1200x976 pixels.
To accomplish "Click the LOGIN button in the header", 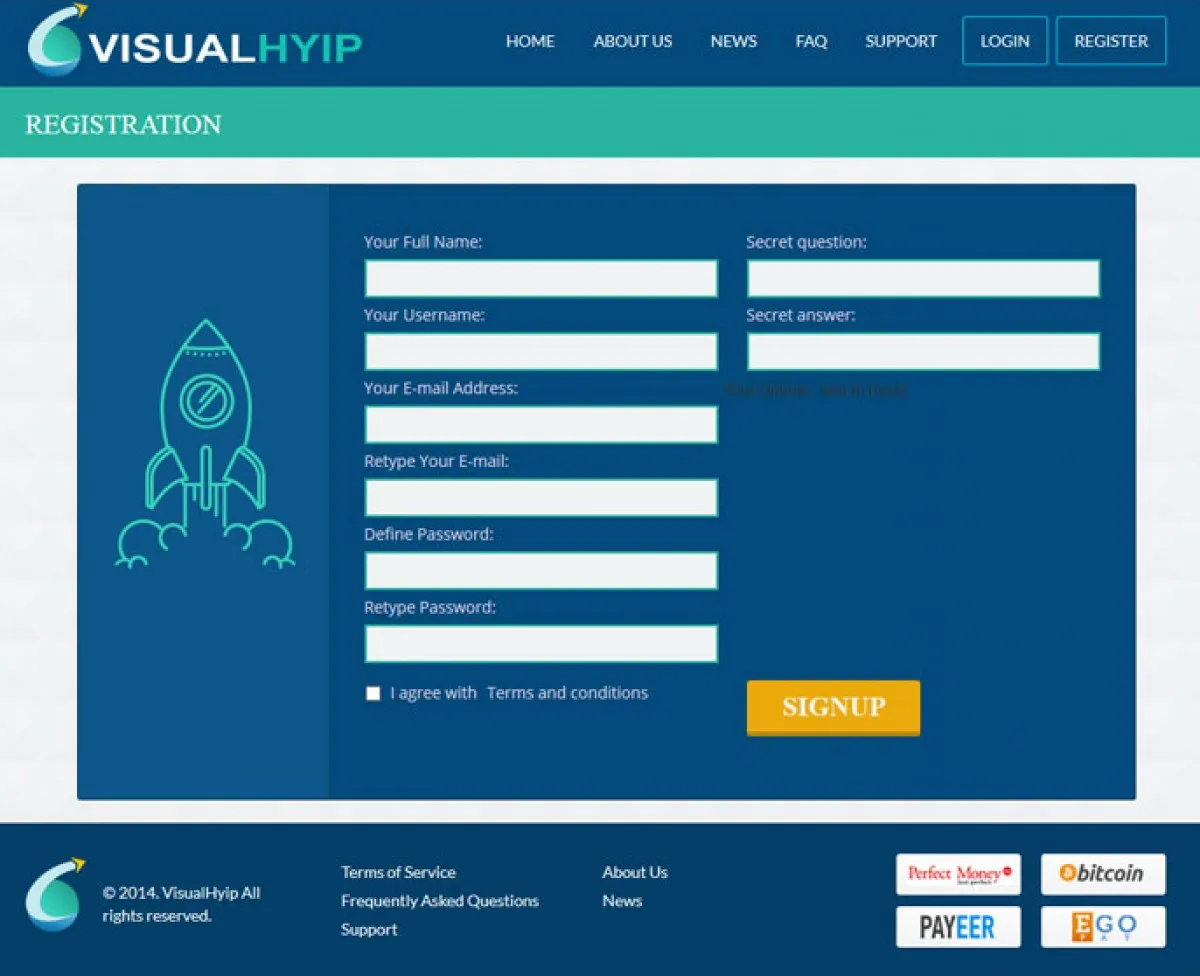I will pos(1005,41).
